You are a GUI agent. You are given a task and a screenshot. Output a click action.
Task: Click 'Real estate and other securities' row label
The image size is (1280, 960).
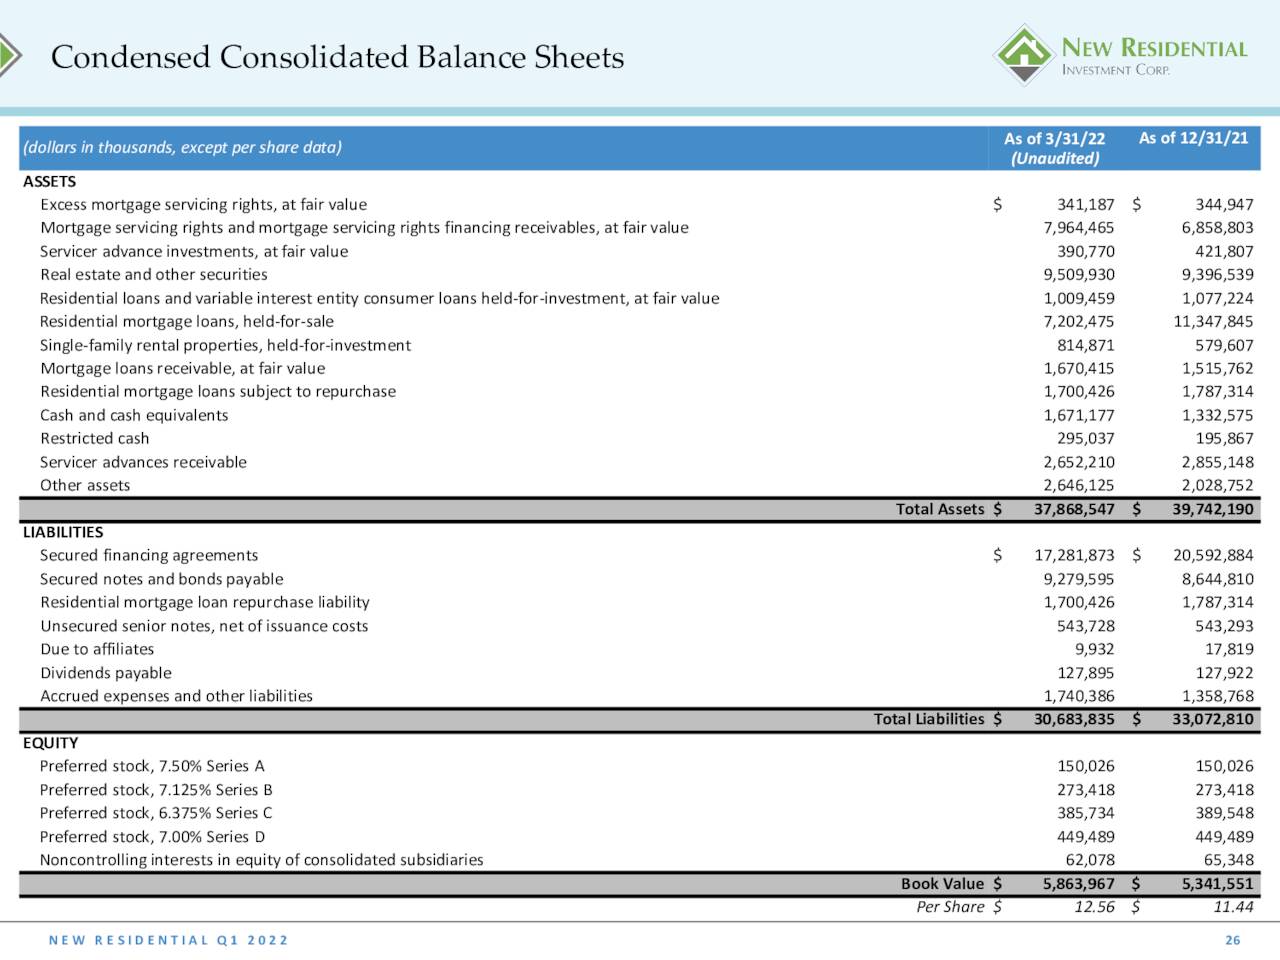click(x=154, y=274)
